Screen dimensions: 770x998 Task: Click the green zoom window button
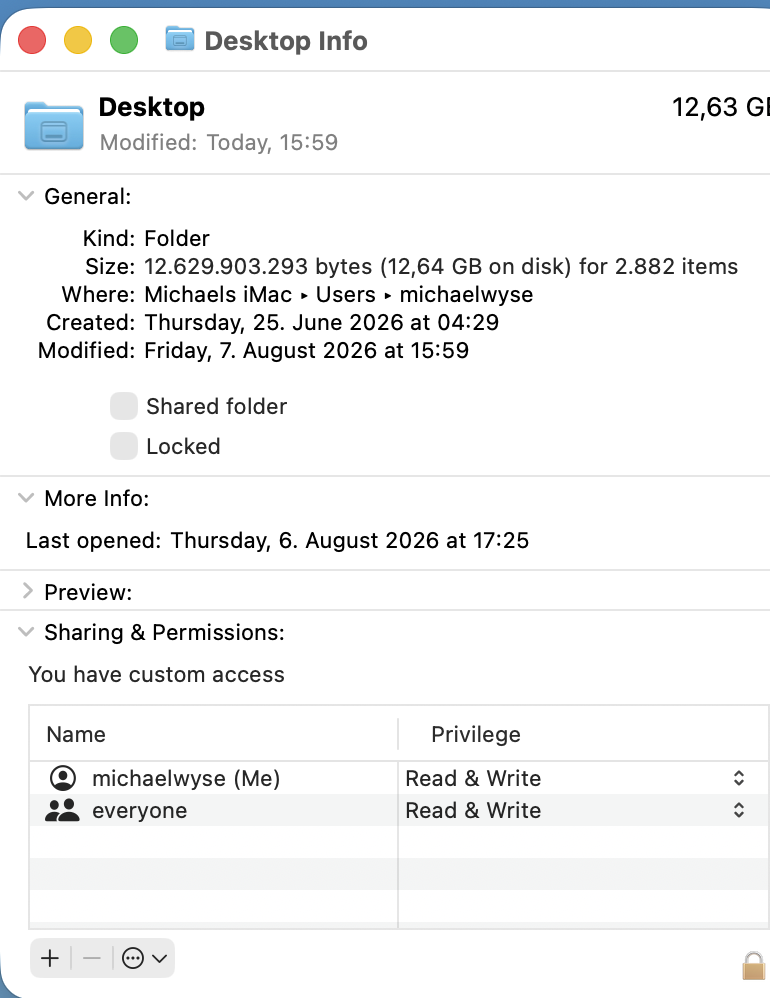coord(124,40)
